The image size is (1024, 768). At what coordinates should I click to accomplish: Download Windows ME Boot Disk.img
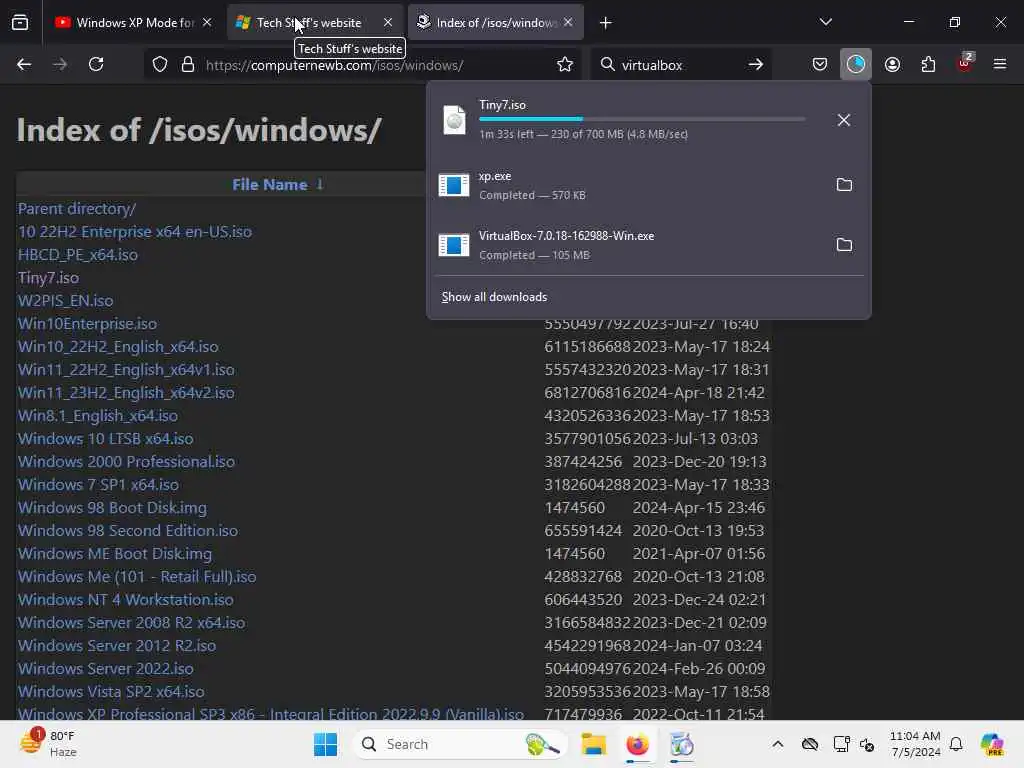[x=114, y=554]
